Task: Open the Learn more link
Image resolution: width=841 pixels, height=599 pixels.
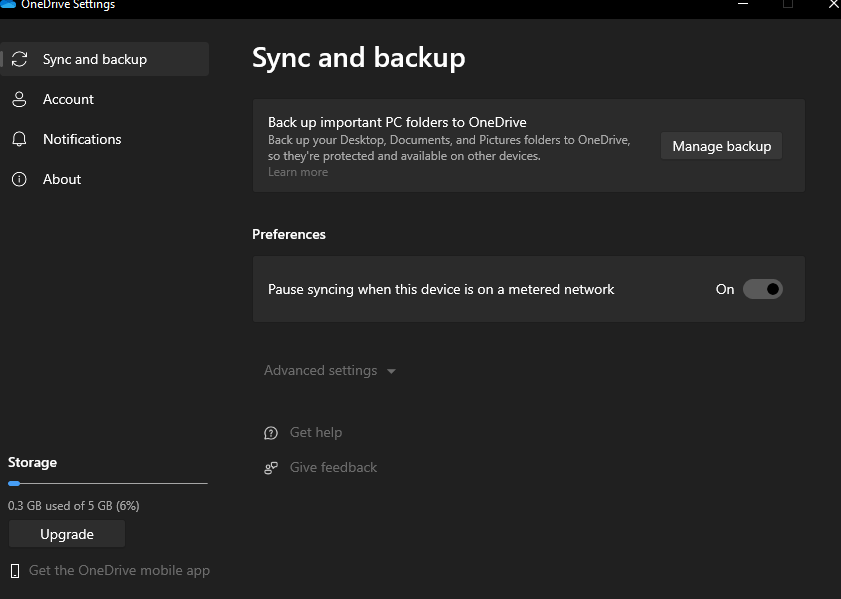Action: (298, 172)
